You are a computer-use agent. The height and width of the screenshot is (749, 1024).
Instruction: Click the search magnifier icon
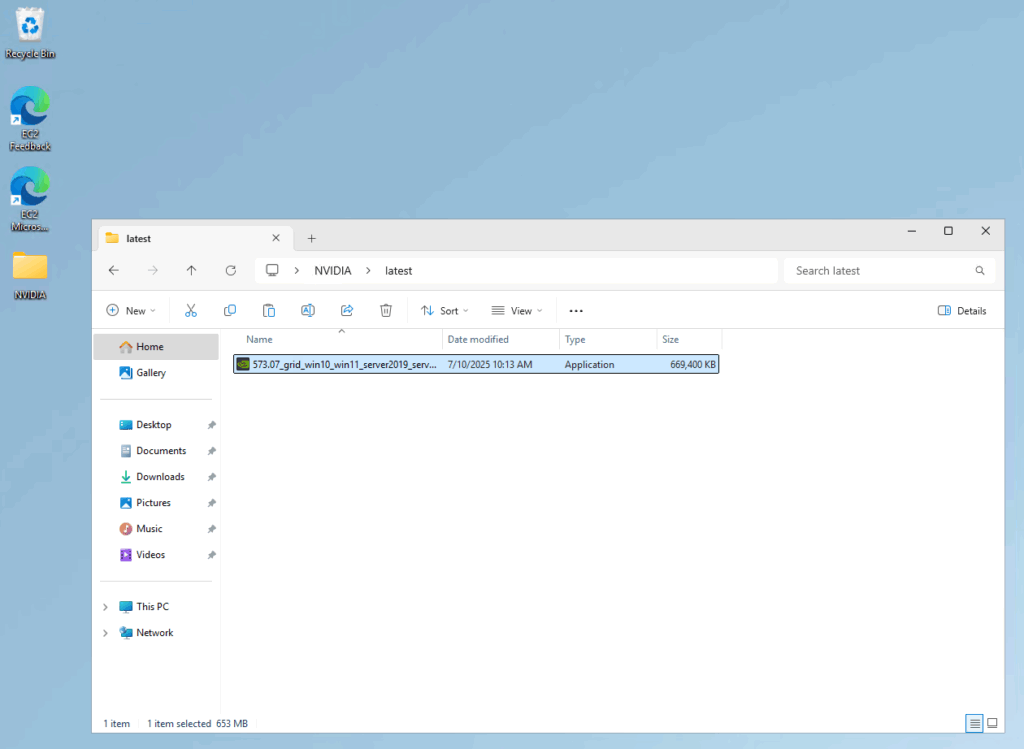pyautogui.click(x=980, y=270)
